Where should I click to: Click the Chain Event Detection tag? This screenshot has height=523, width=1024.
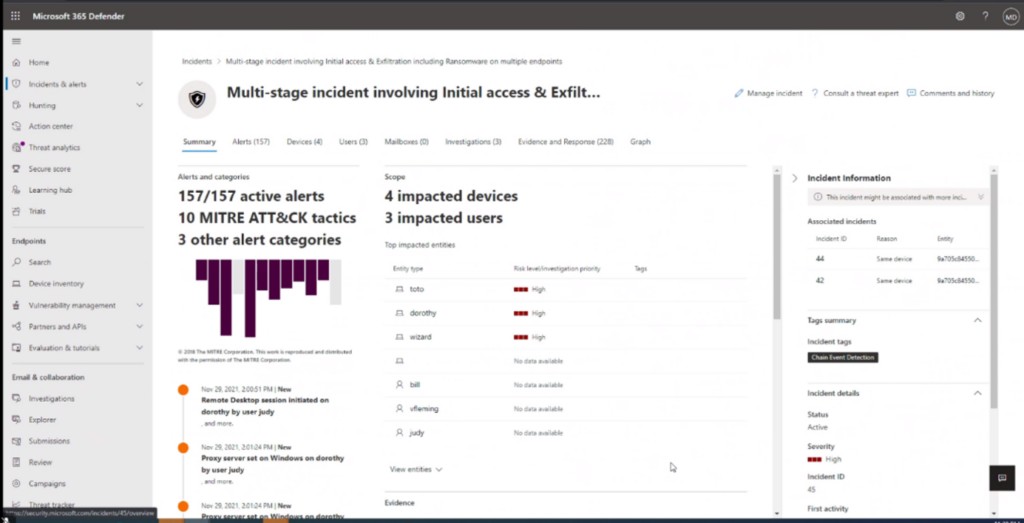842,358
